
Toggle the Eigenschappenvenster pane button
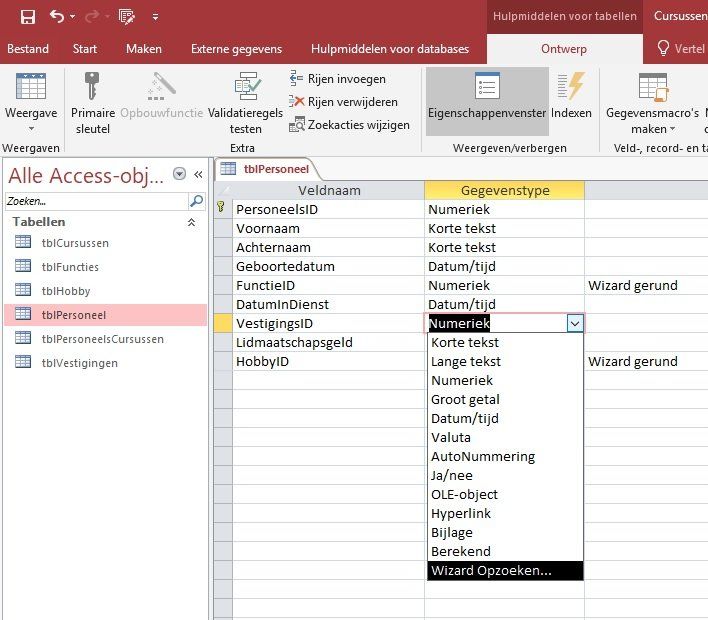487,100
